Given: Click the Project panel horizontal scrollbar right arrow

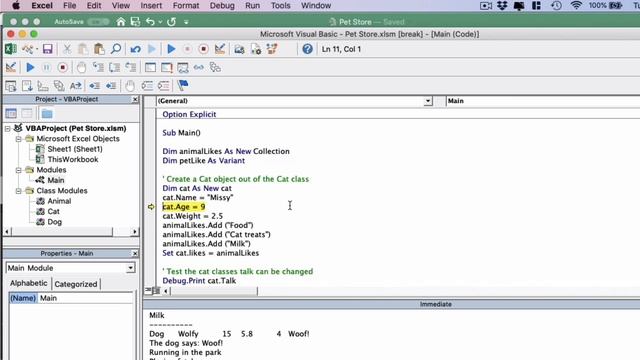Looking at the screenshot, I should (x=135, y=232).
